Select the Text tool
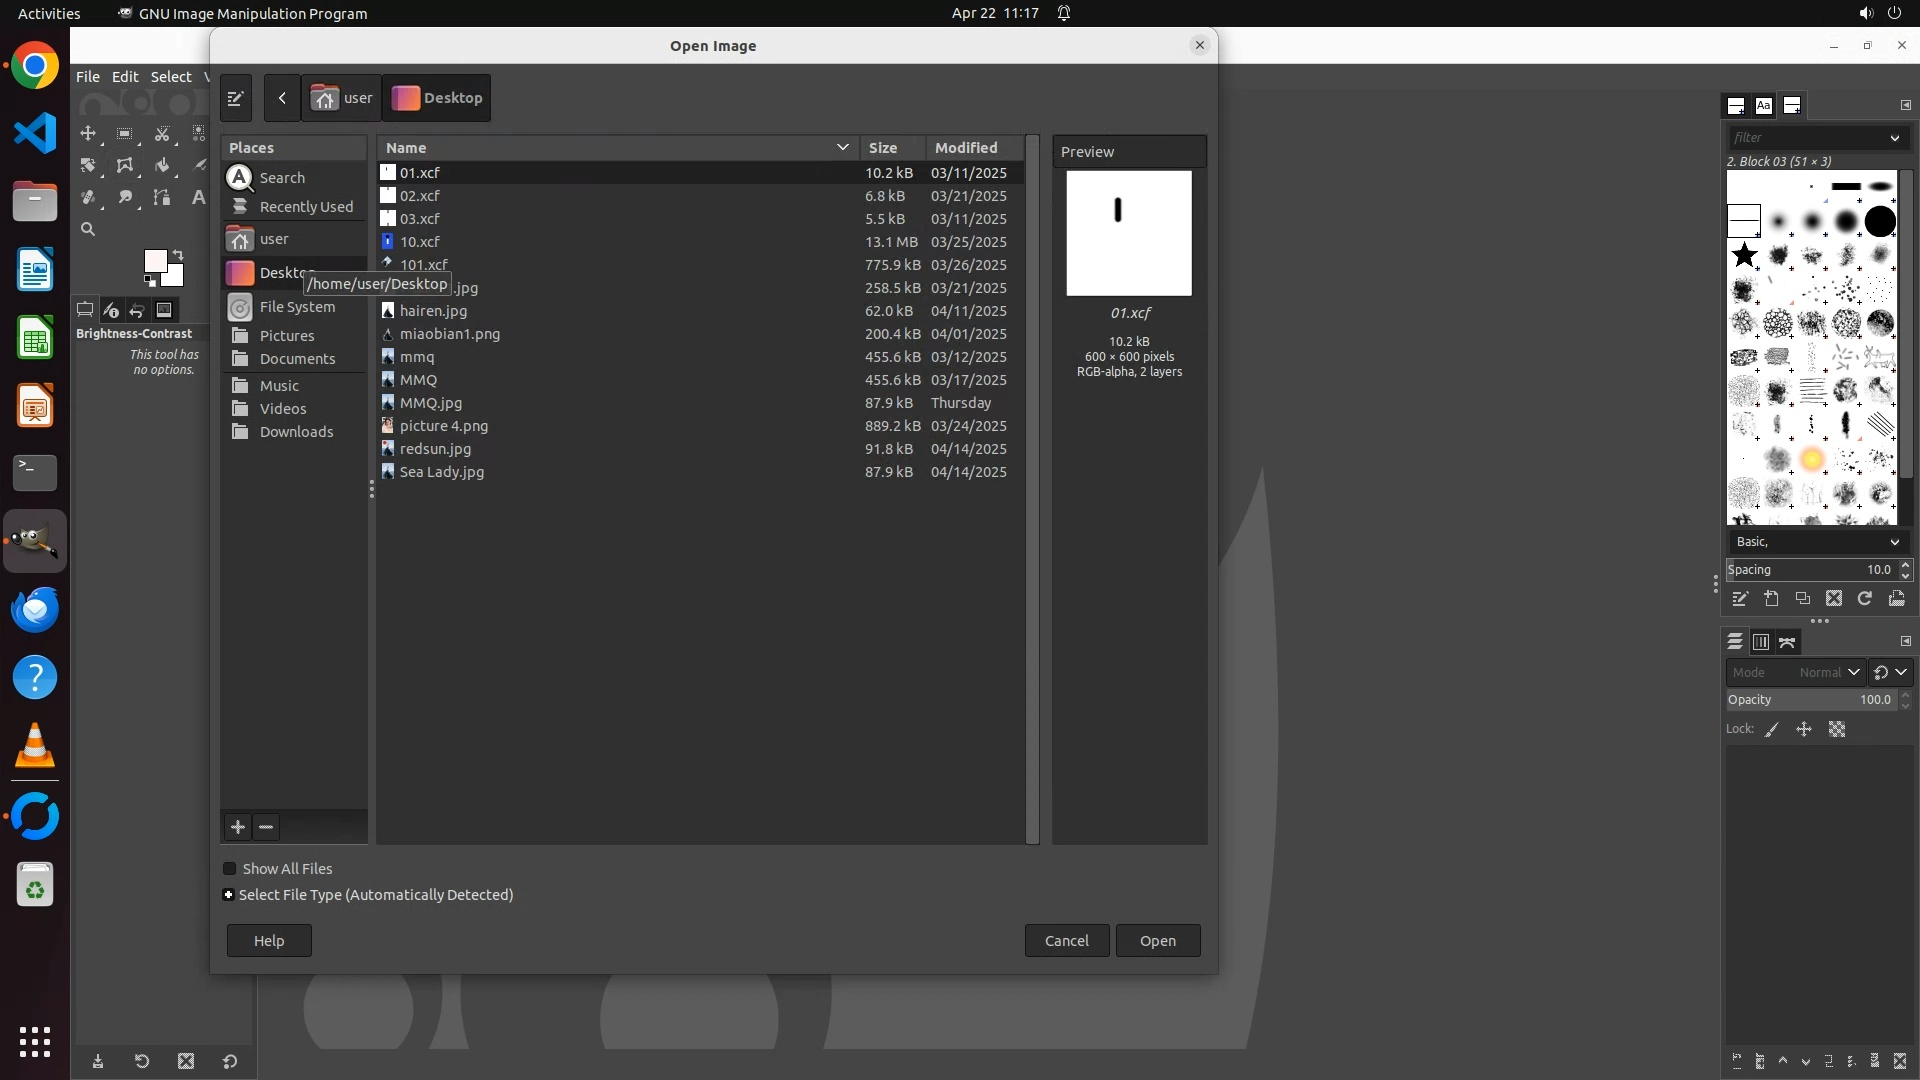1920x1080 pixels. pyautogui.click(x=198, y=197)
